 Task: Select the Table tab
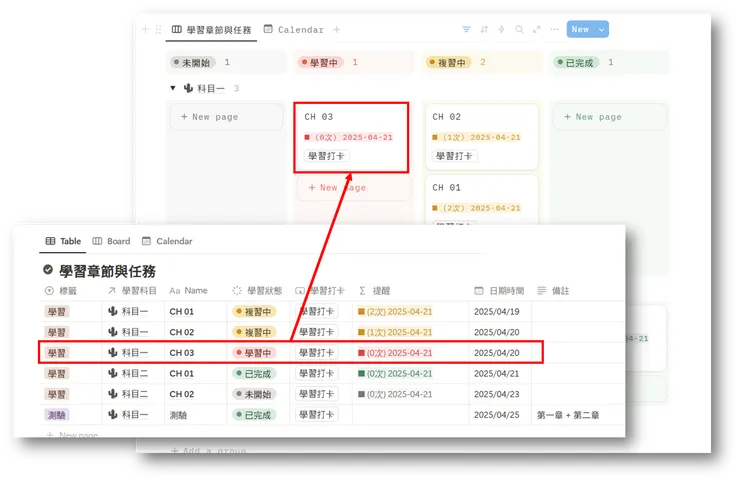(63, 241)
